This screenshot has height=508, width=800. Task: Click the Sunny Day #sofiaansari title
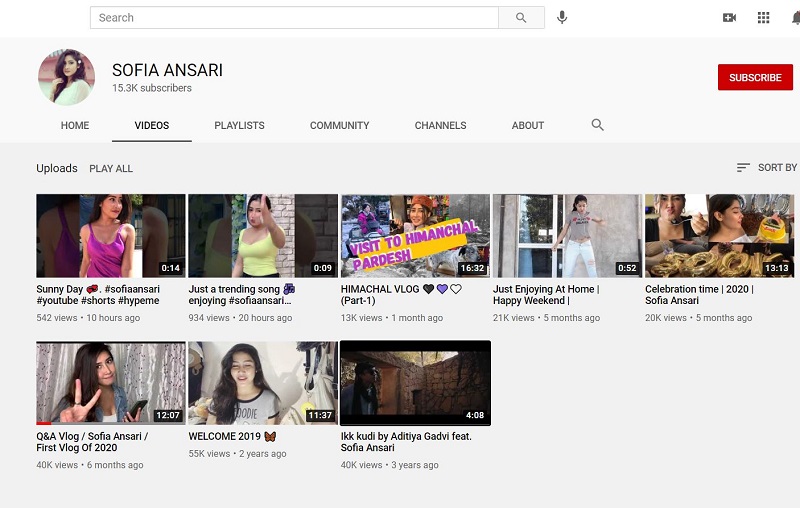(98, 295)
